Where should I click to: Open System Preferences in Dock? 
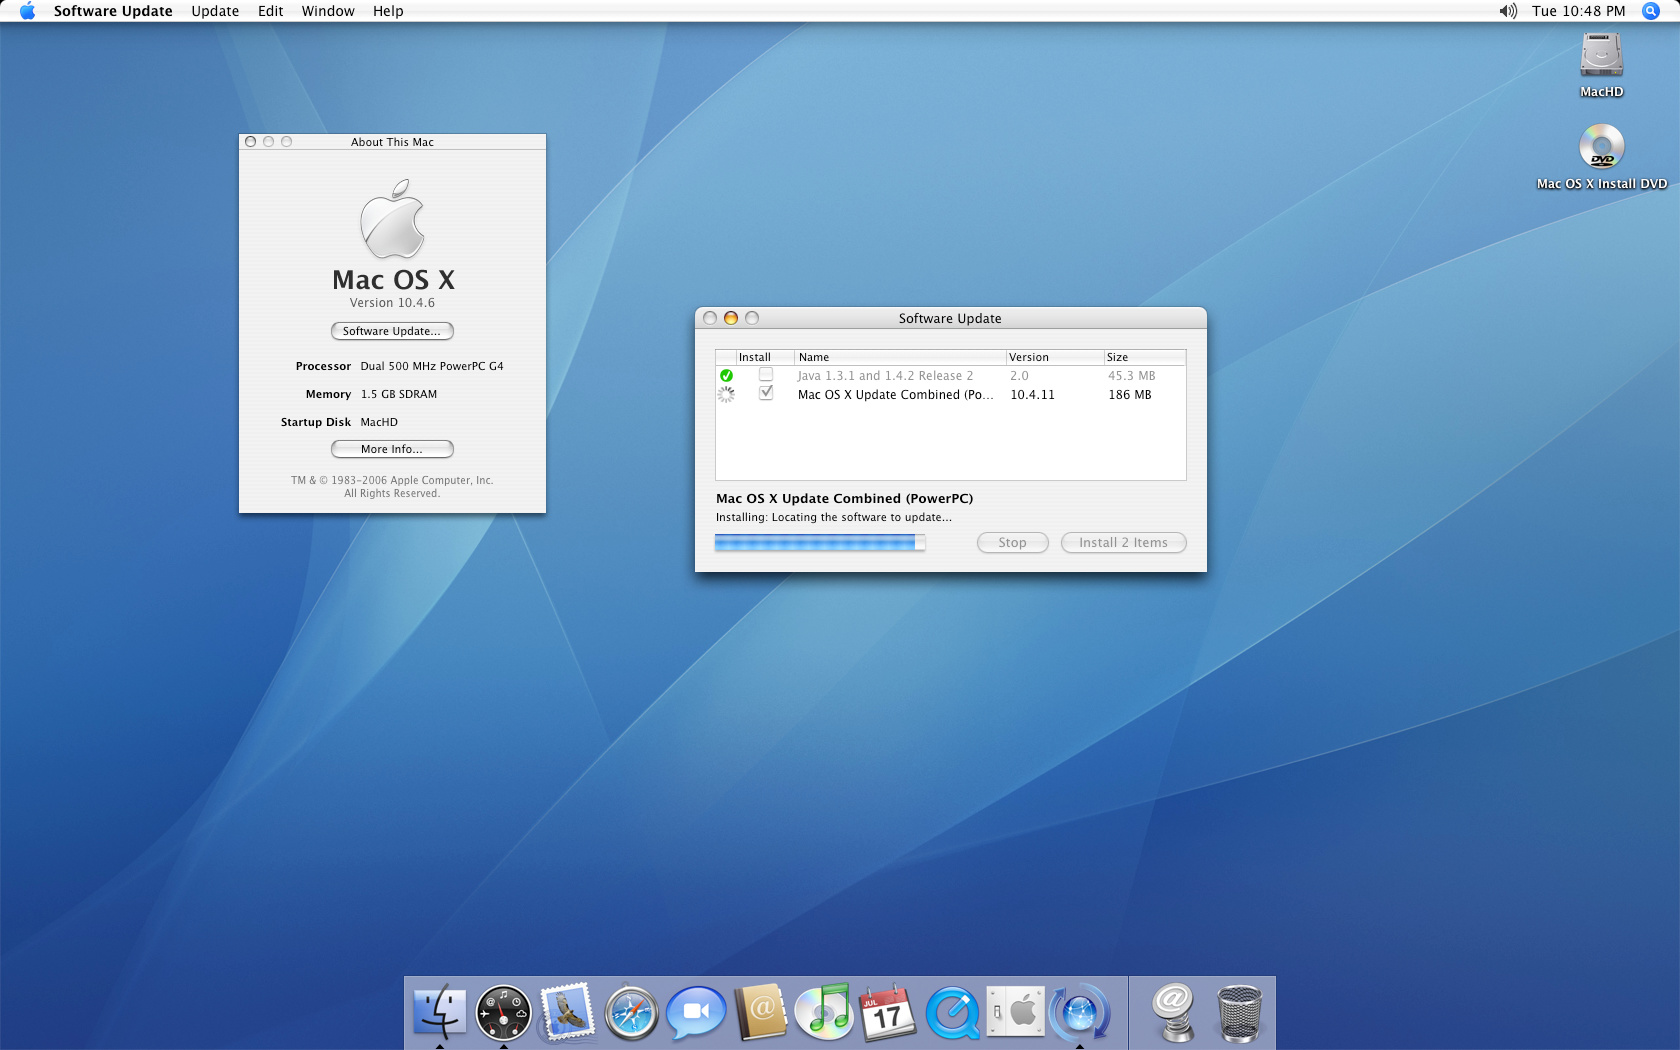point(1016,1012)
